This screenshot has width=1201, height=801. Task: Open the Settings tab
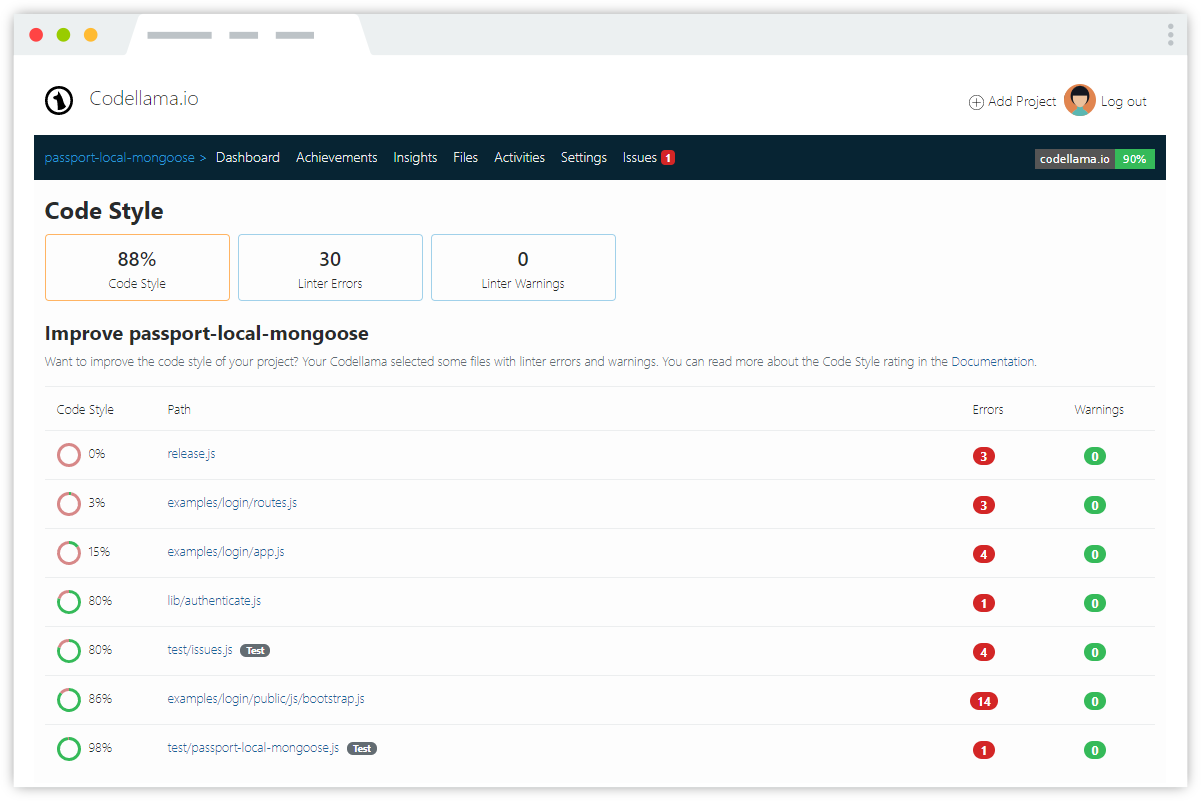584,157
